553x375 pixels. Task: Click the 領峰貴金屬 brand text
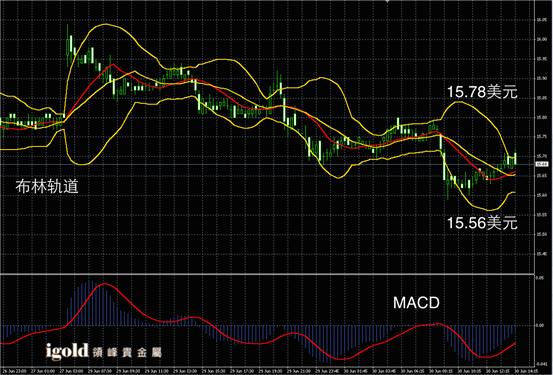point(127,352)
